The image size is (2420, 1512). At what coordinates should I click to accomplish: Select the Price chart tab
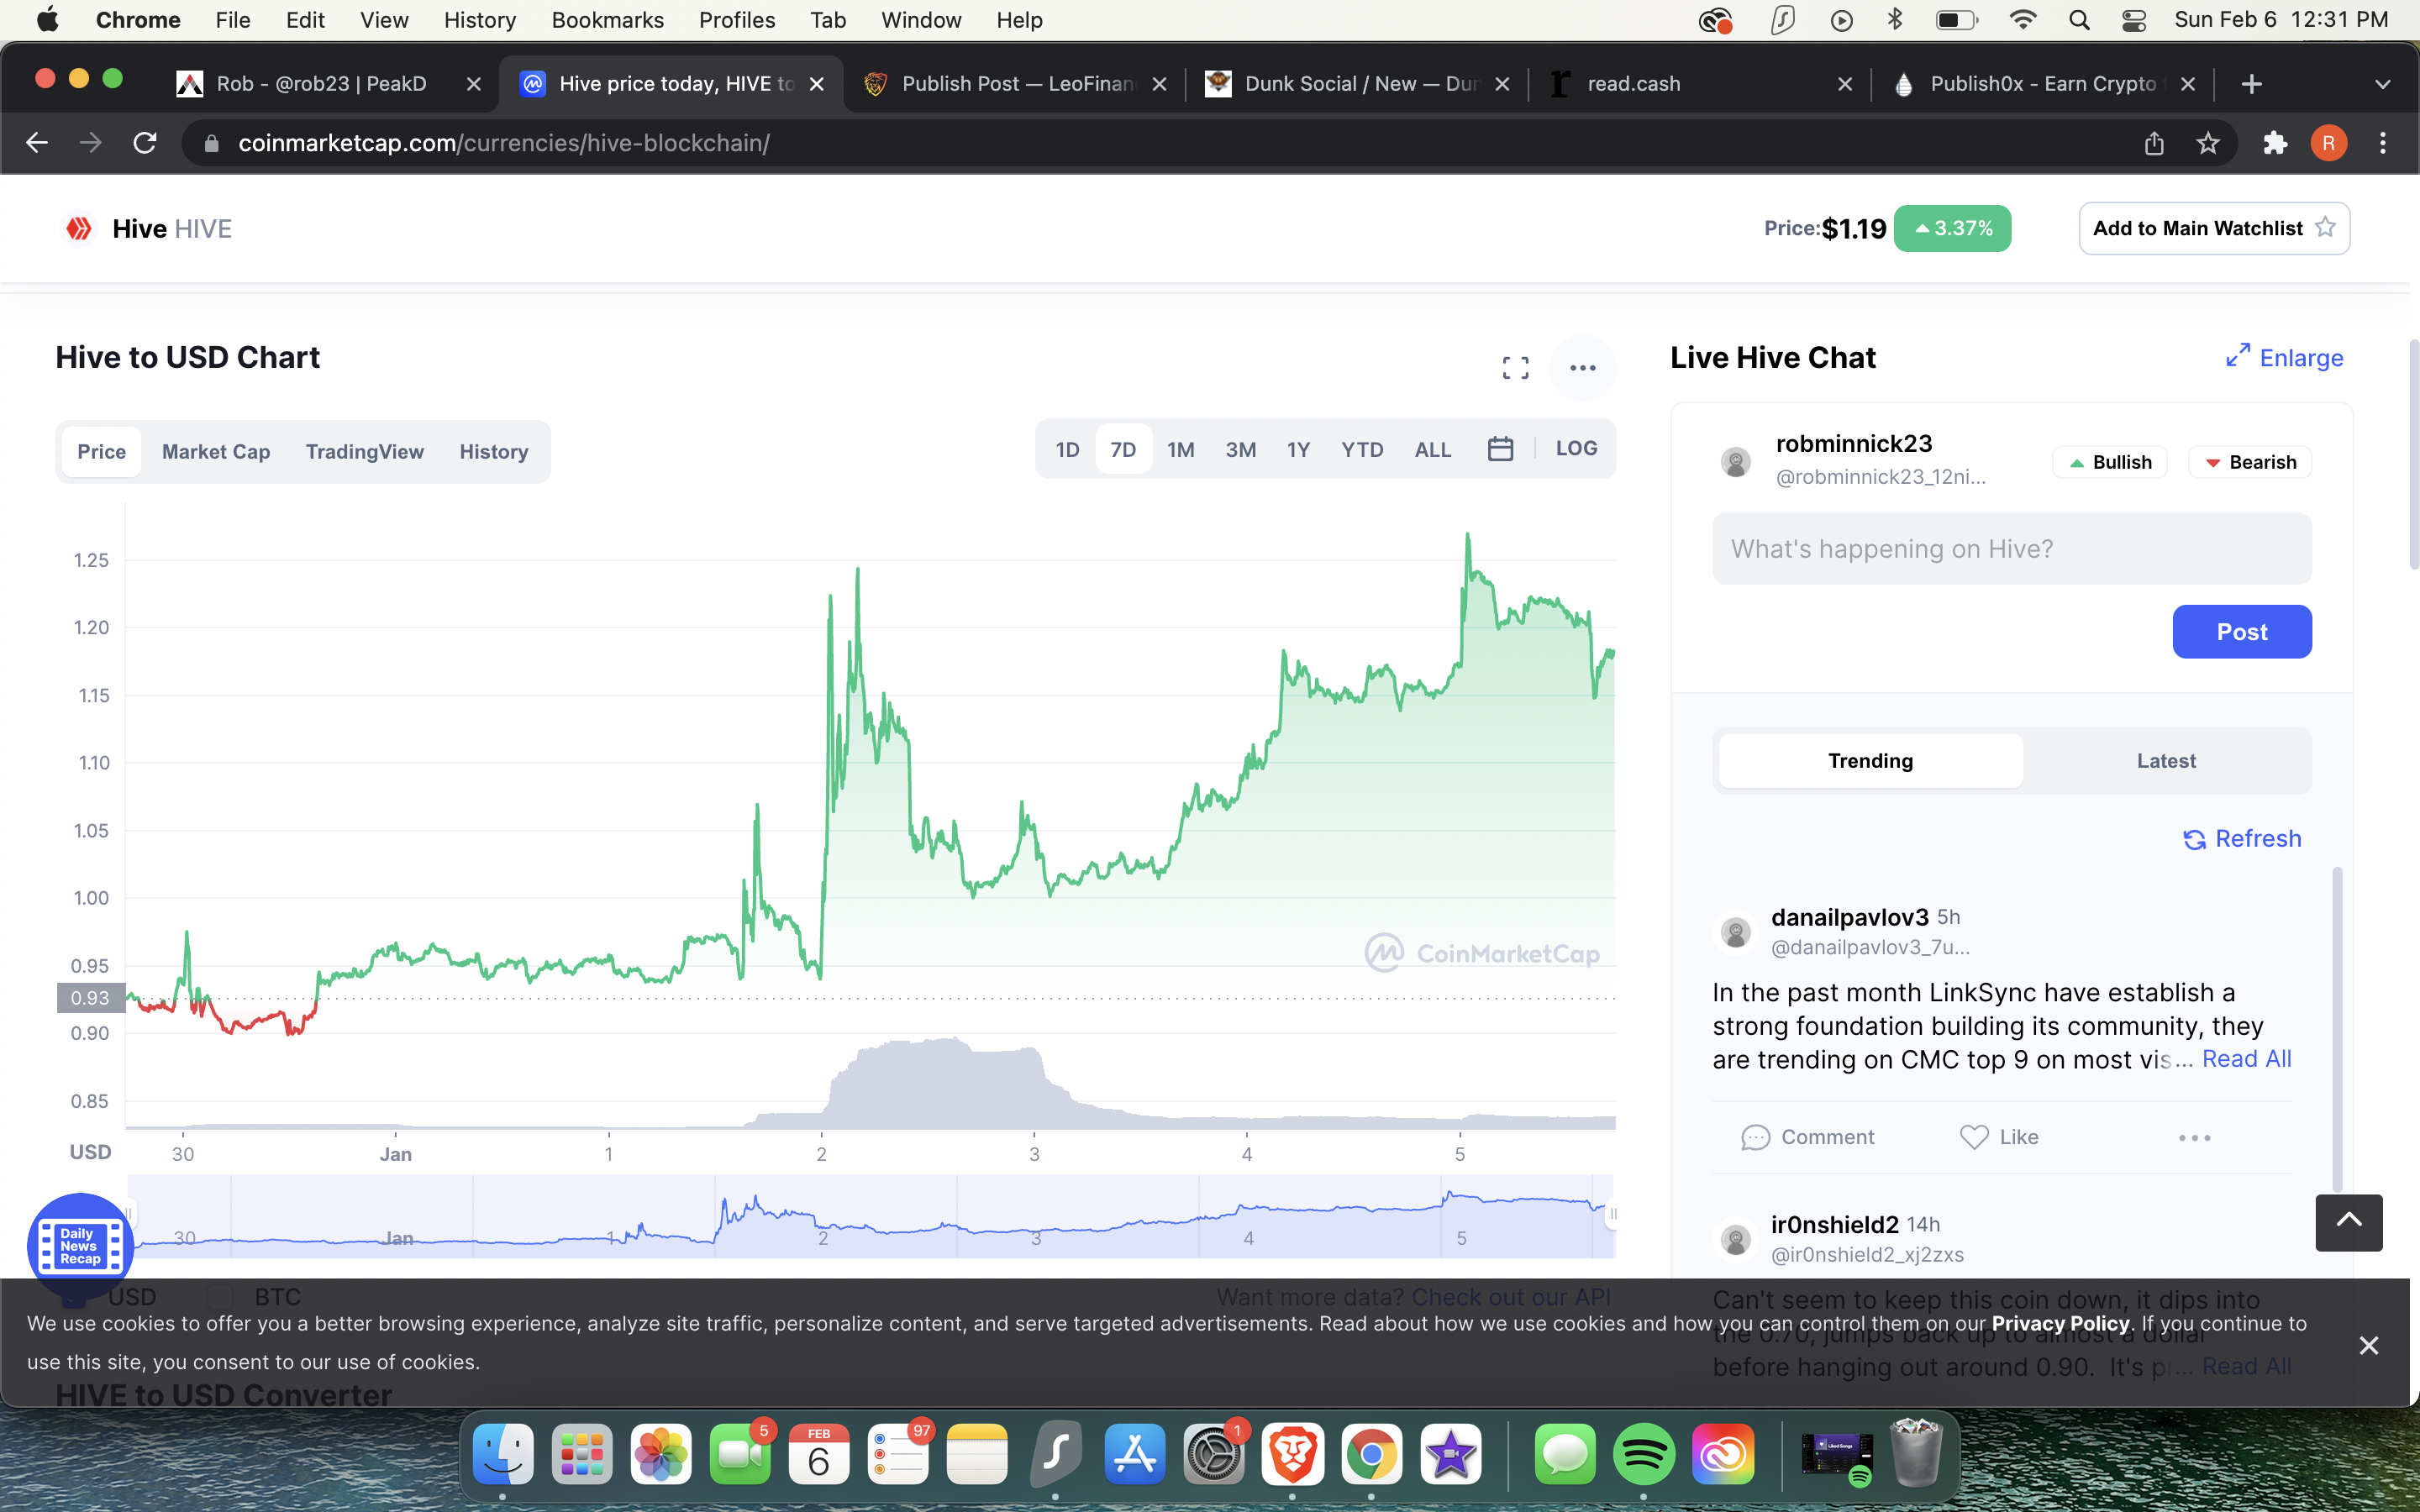click(102, 452)
